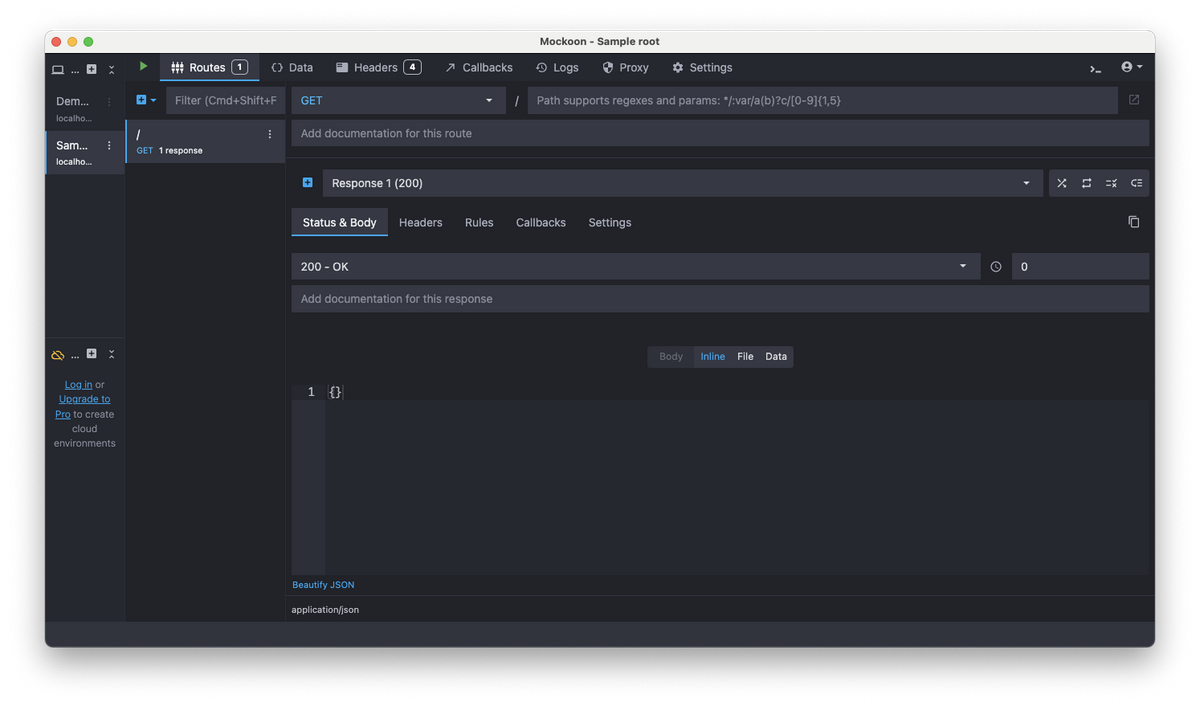Viewport: 1200px width, 707px height.
Task: Focus the routes Filter field
Action: click(226, 100)
